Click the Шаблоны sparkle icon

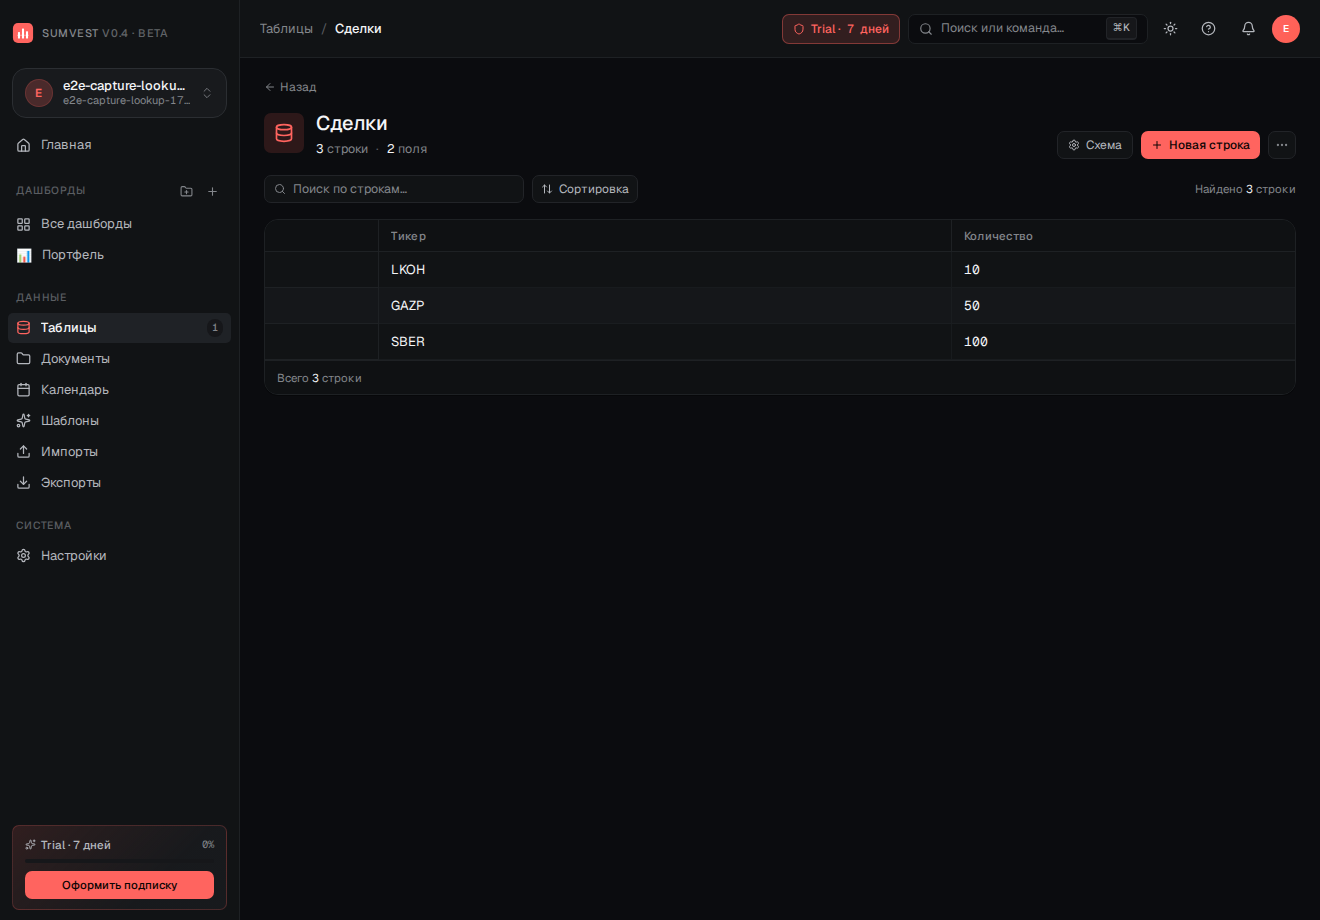pyautogui.click(x=24, y=421)
